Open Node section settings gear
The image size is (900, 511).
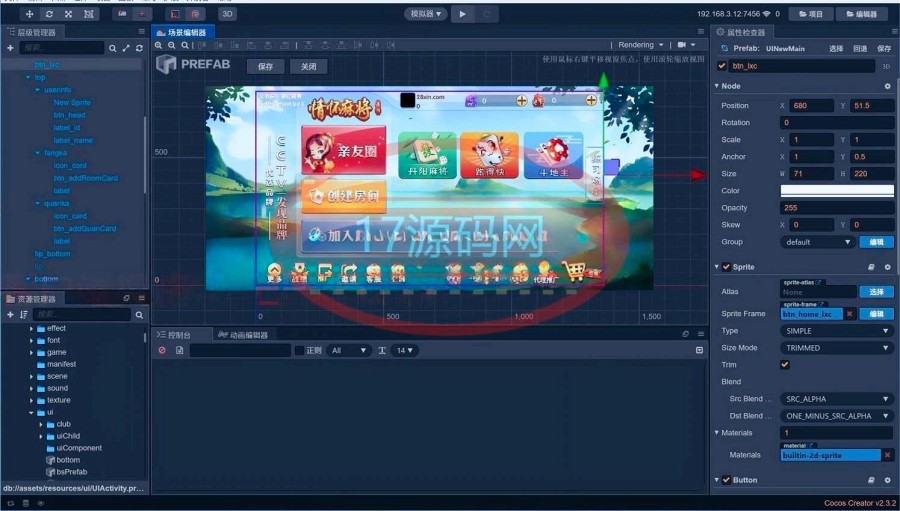pos(887,86)
